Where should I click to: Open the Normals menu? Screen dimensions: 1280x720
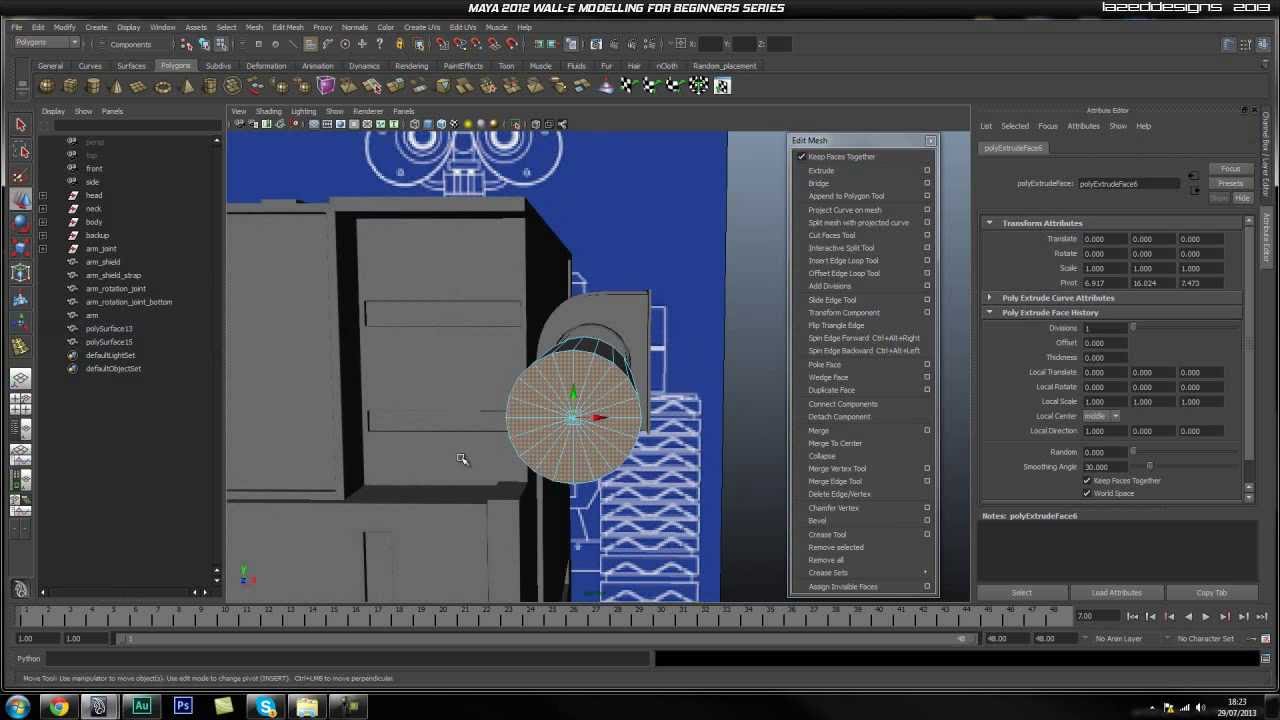[x=354, y=27]
